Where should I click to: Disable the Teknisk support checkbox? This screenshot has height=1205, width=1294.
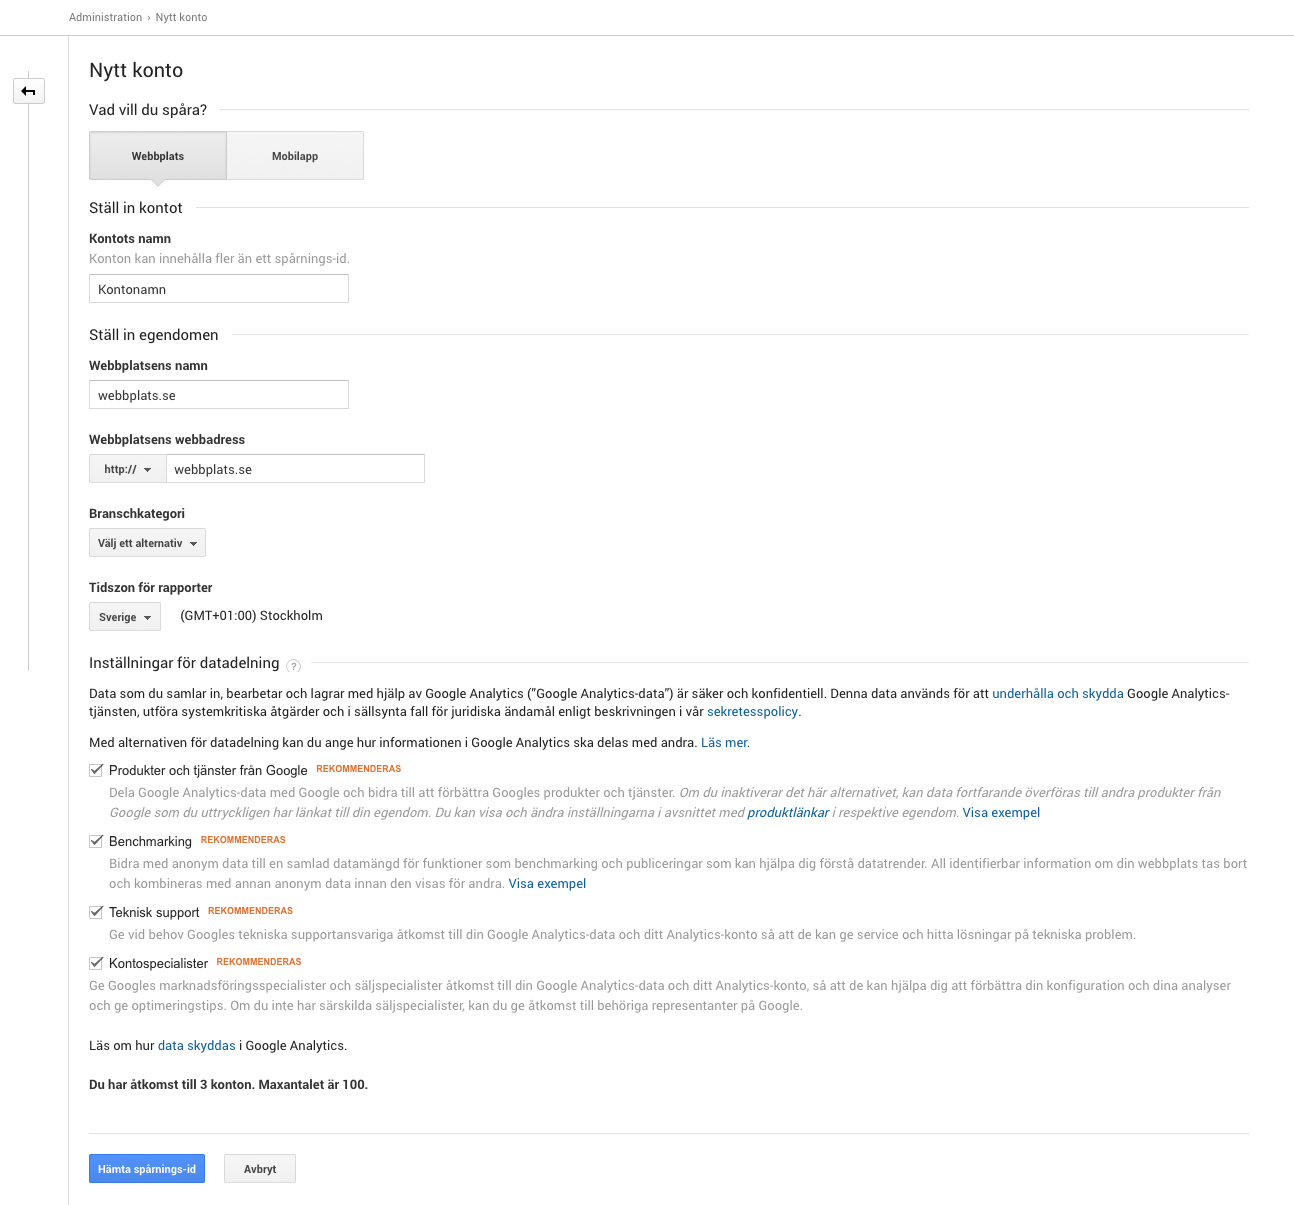coord(96,912)
